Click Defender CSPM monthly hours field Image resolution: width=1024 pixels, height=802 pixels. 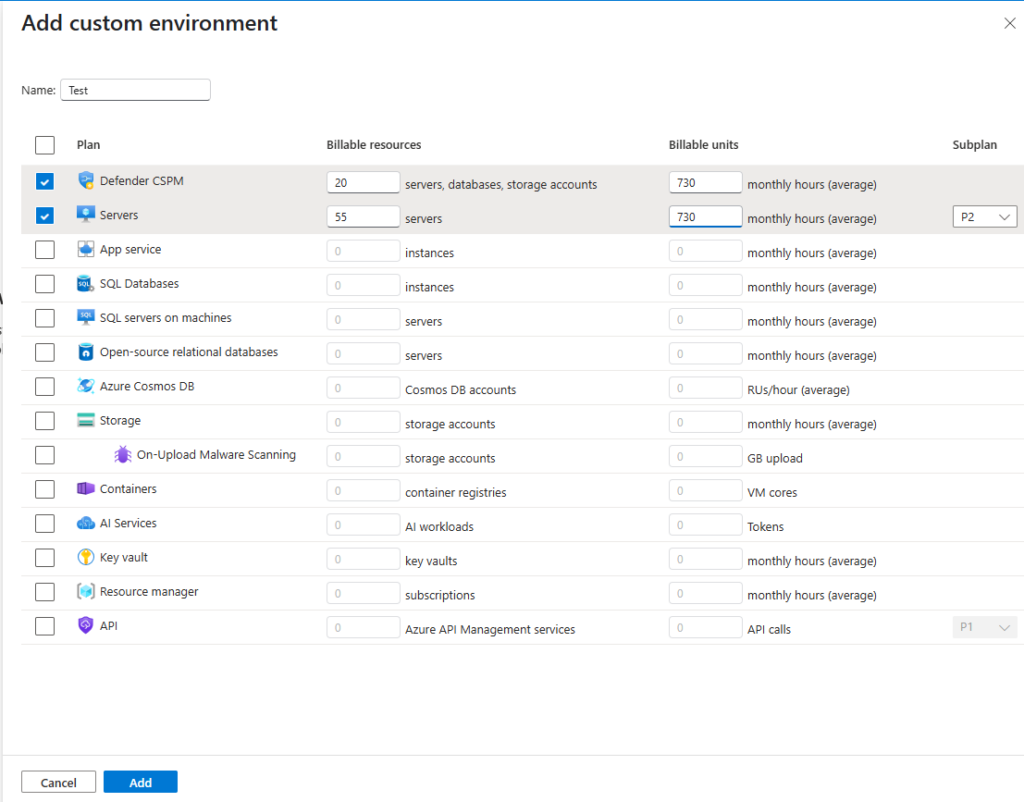point(705,182)
